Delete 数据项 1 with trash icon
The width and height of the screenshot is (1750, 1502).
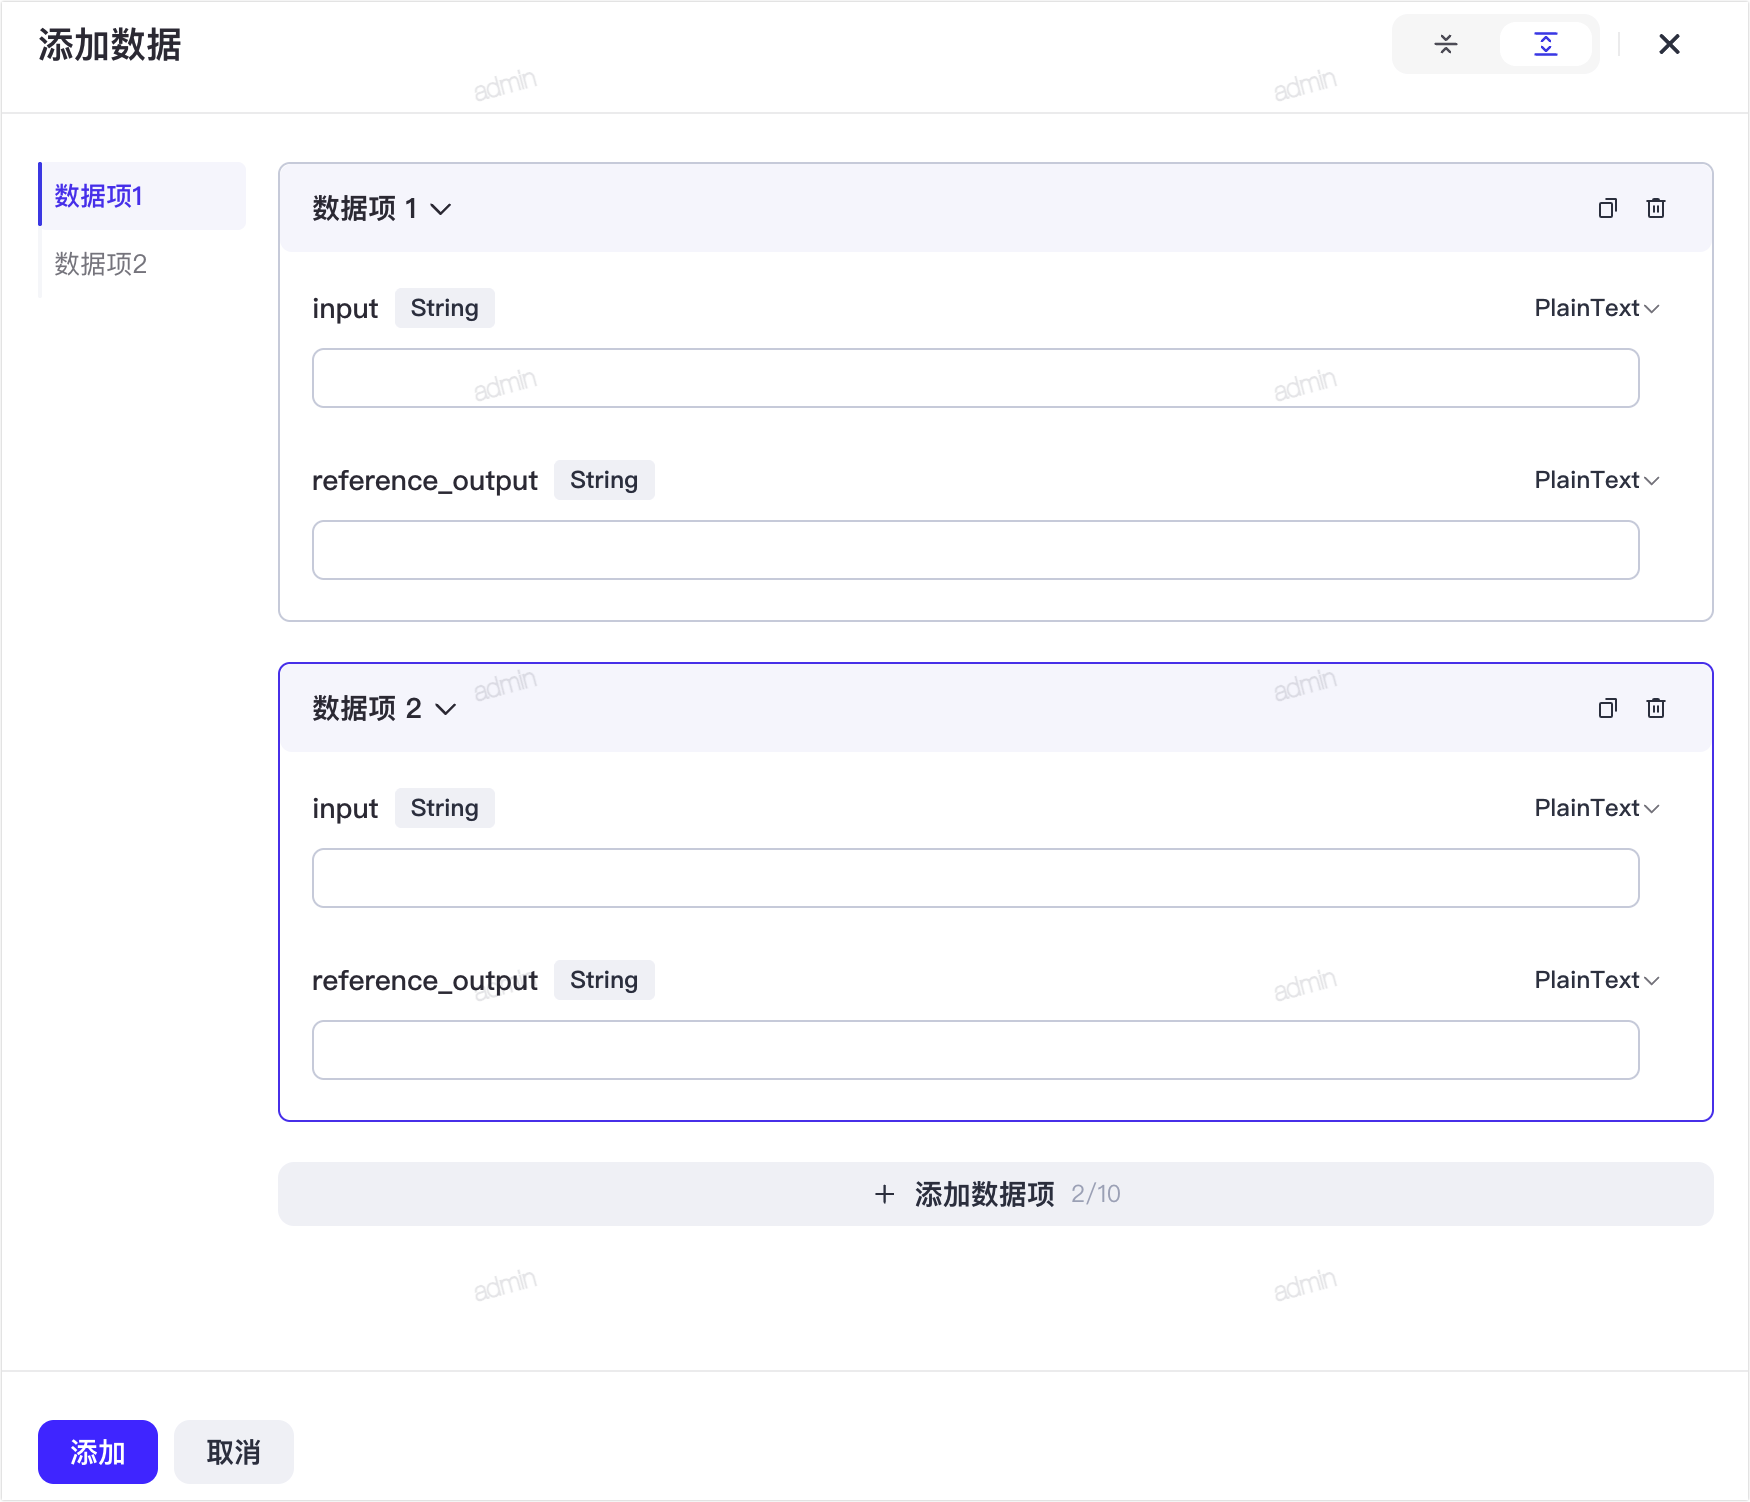[1656, 208]
